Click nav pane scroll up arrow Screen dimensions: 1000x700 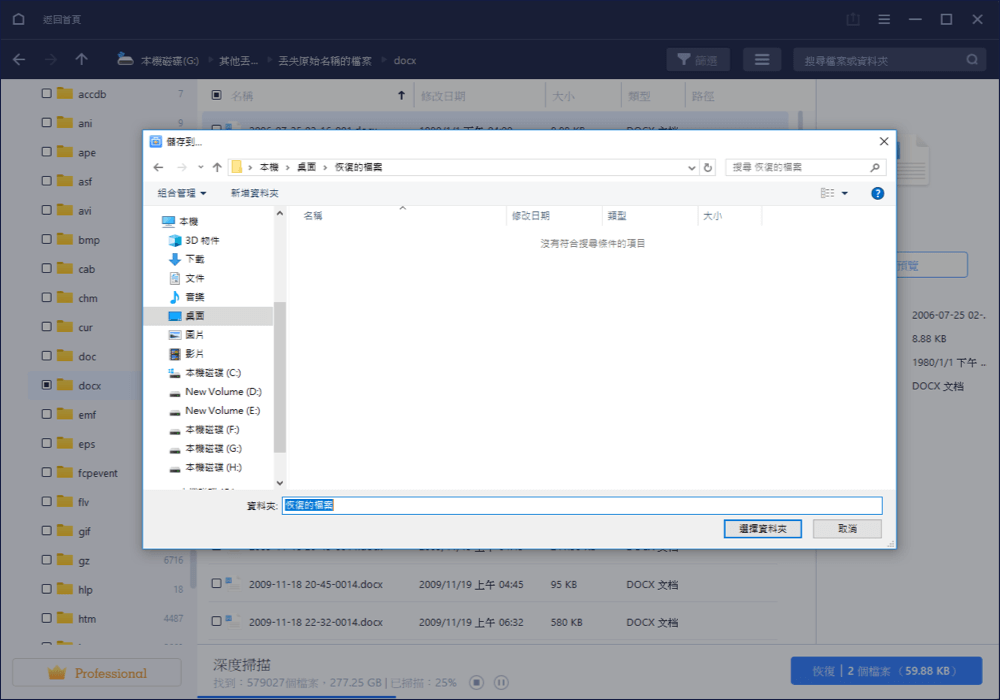(279, 214)
